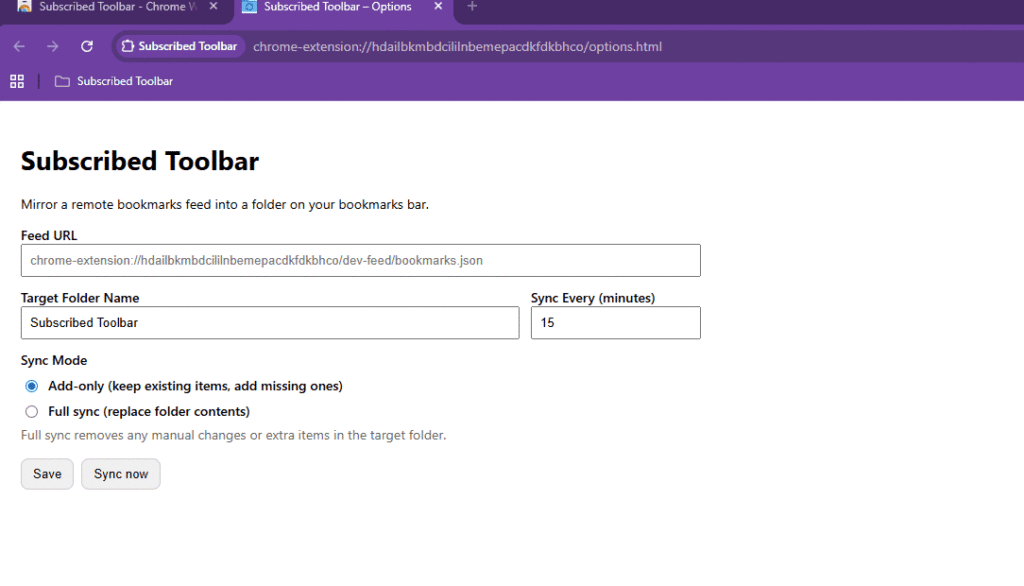The width and height of the screenshot is (1024, 586).
Task: Close the Subscribed Toolbar – Options tab
Action: click(x=438, y=7)
